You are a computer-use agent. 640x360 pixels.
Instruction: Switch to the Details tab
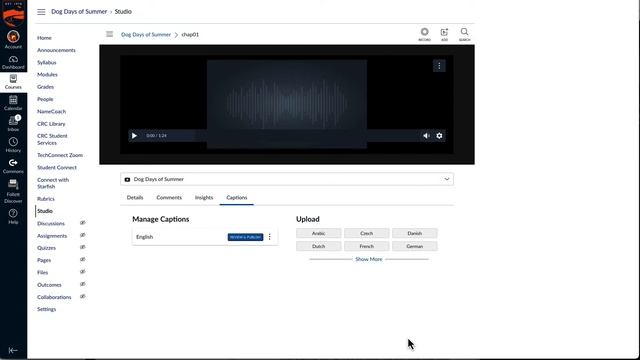tap(135, 198)
